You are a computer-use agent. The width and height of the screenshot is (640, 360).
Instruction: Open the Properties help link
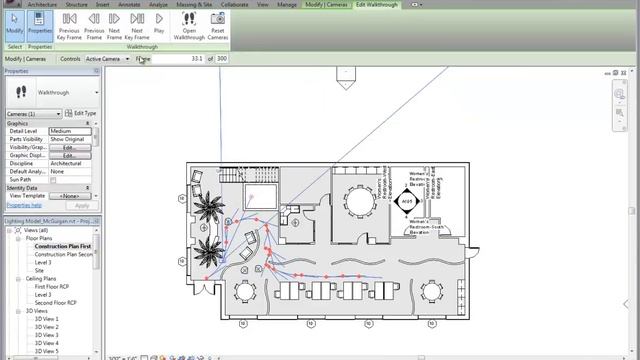pos(24,205)
